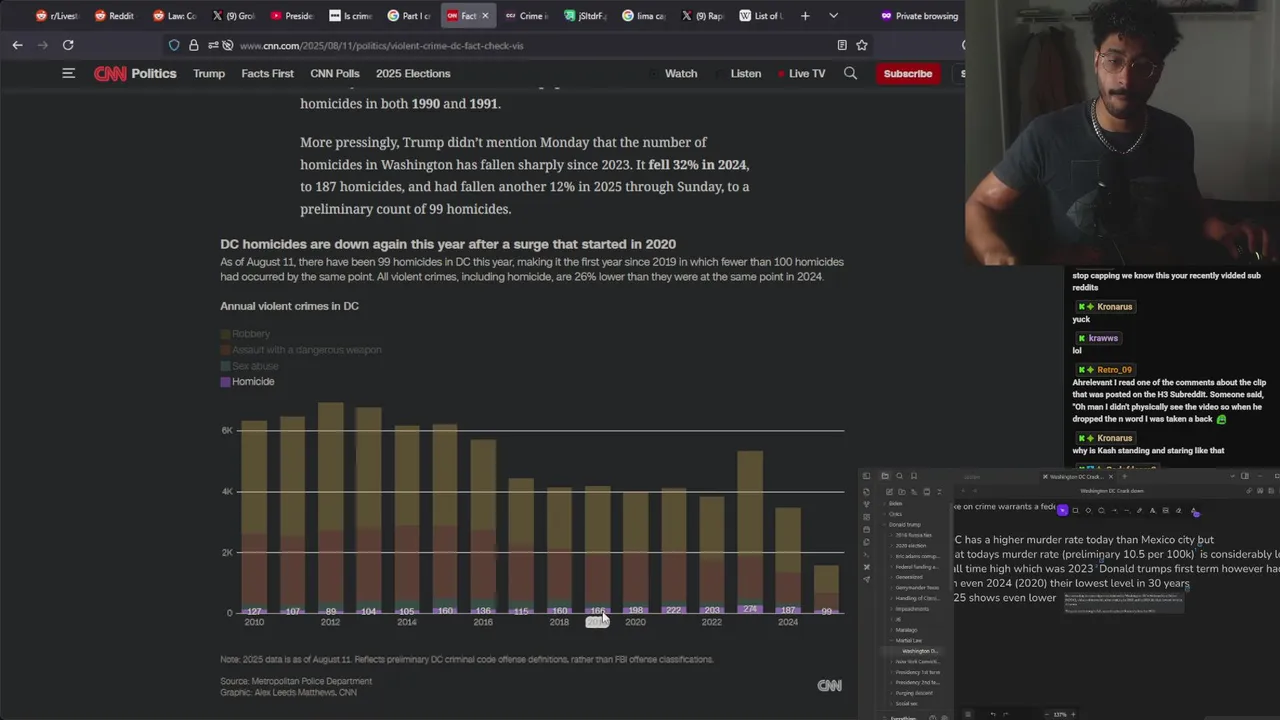Viewport: 1280px width, 720px height.
Task: Open CNN Polls nav link
Action: click(334, 73)
